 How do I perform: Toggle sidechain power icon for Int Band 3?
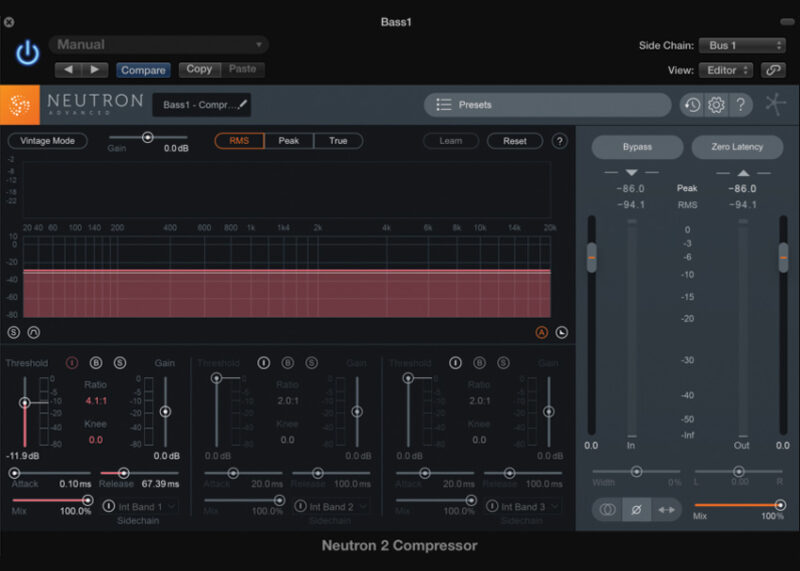click(x=492, y=506)
